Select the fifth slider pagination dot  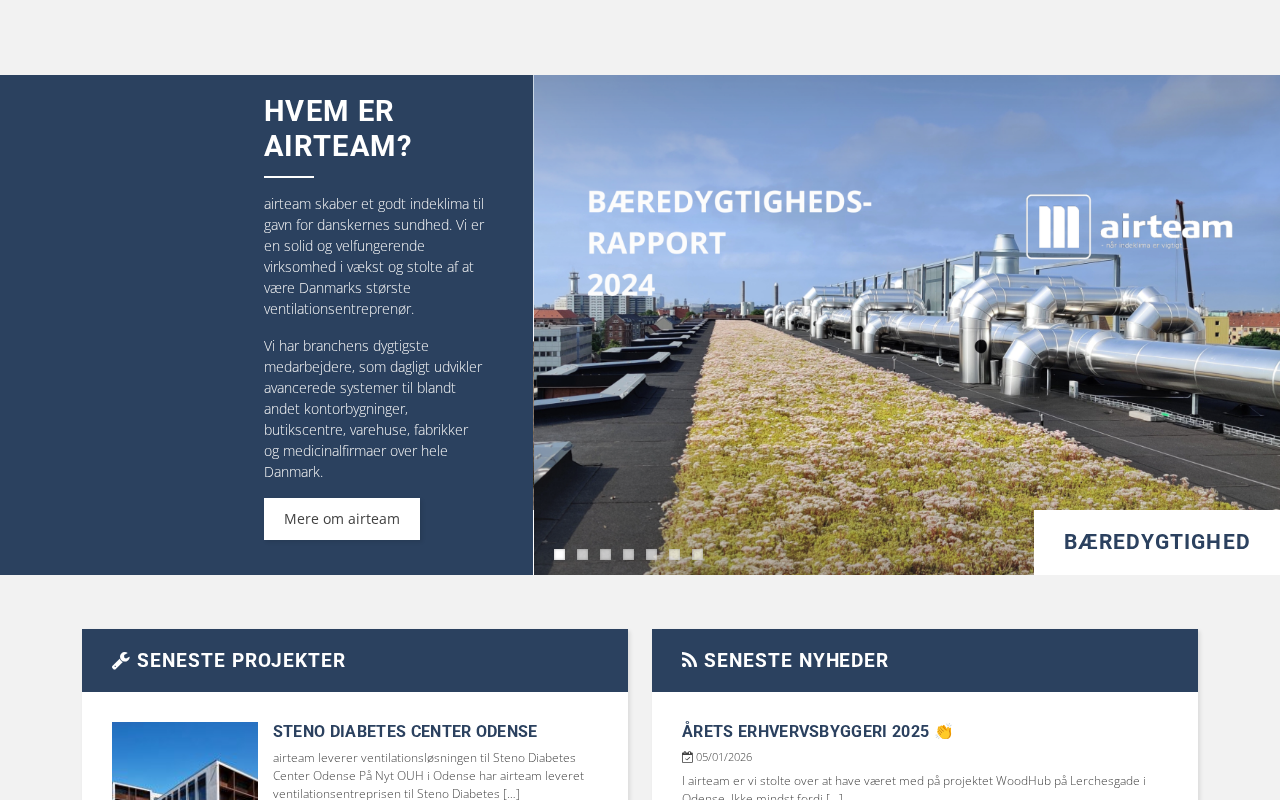point(651,555)
